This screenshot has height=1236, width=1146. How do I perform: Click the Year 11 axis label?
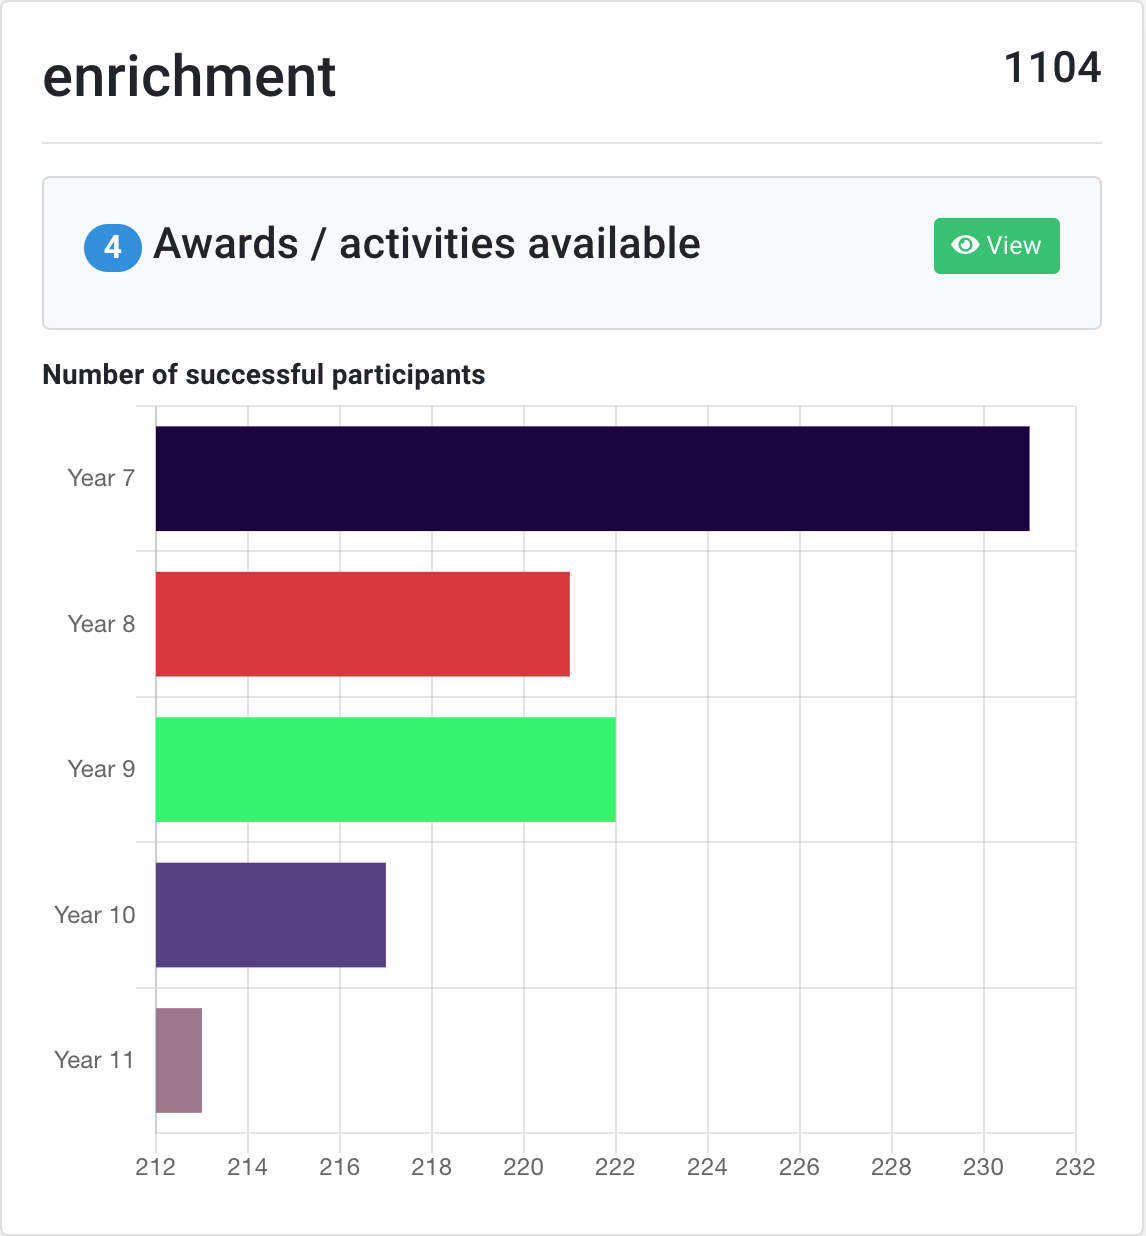(94, 1060)
